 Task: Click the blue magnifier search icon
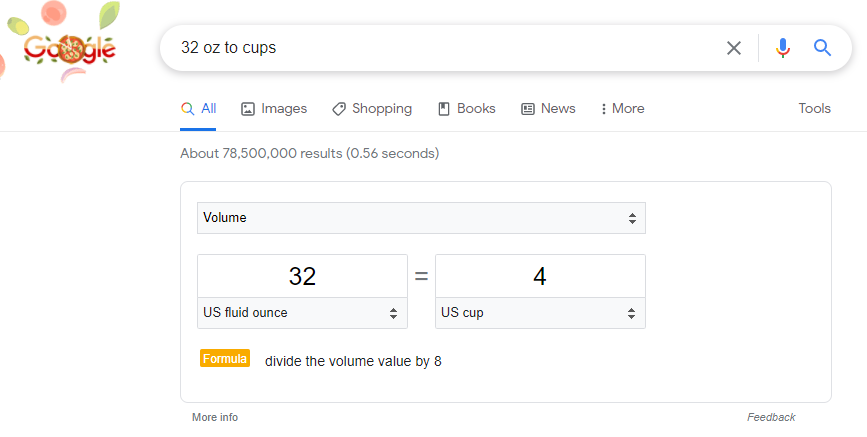822,48
